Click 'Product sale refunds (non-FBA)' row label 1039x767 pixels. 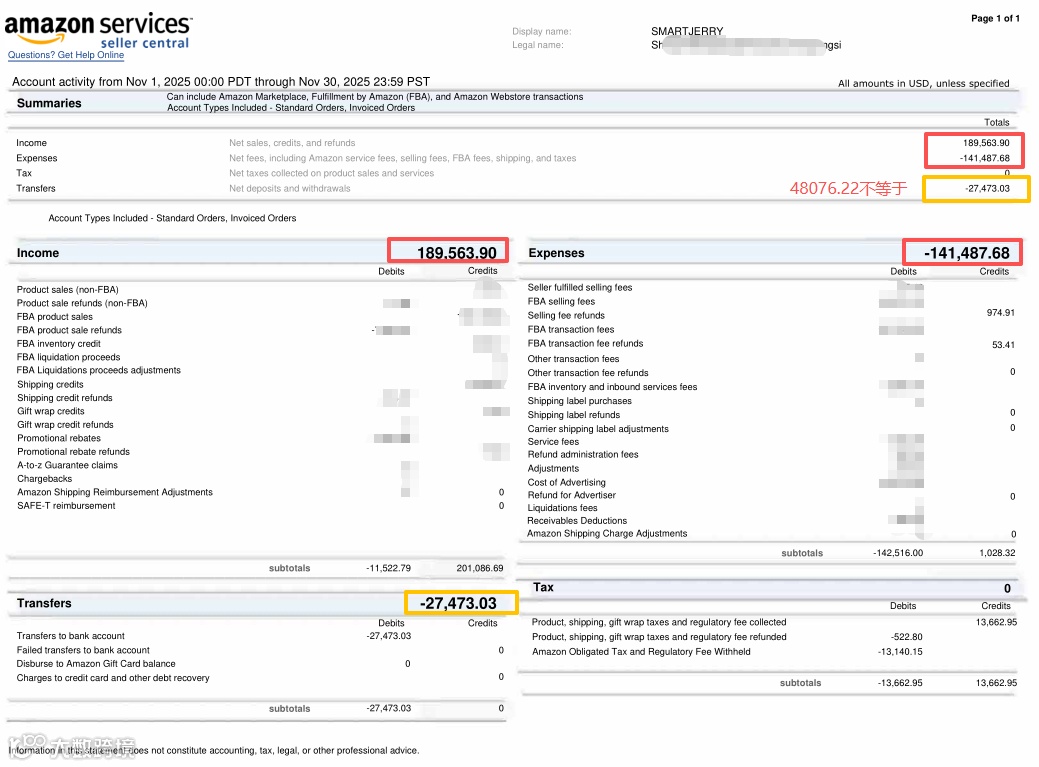coord(82,303)
